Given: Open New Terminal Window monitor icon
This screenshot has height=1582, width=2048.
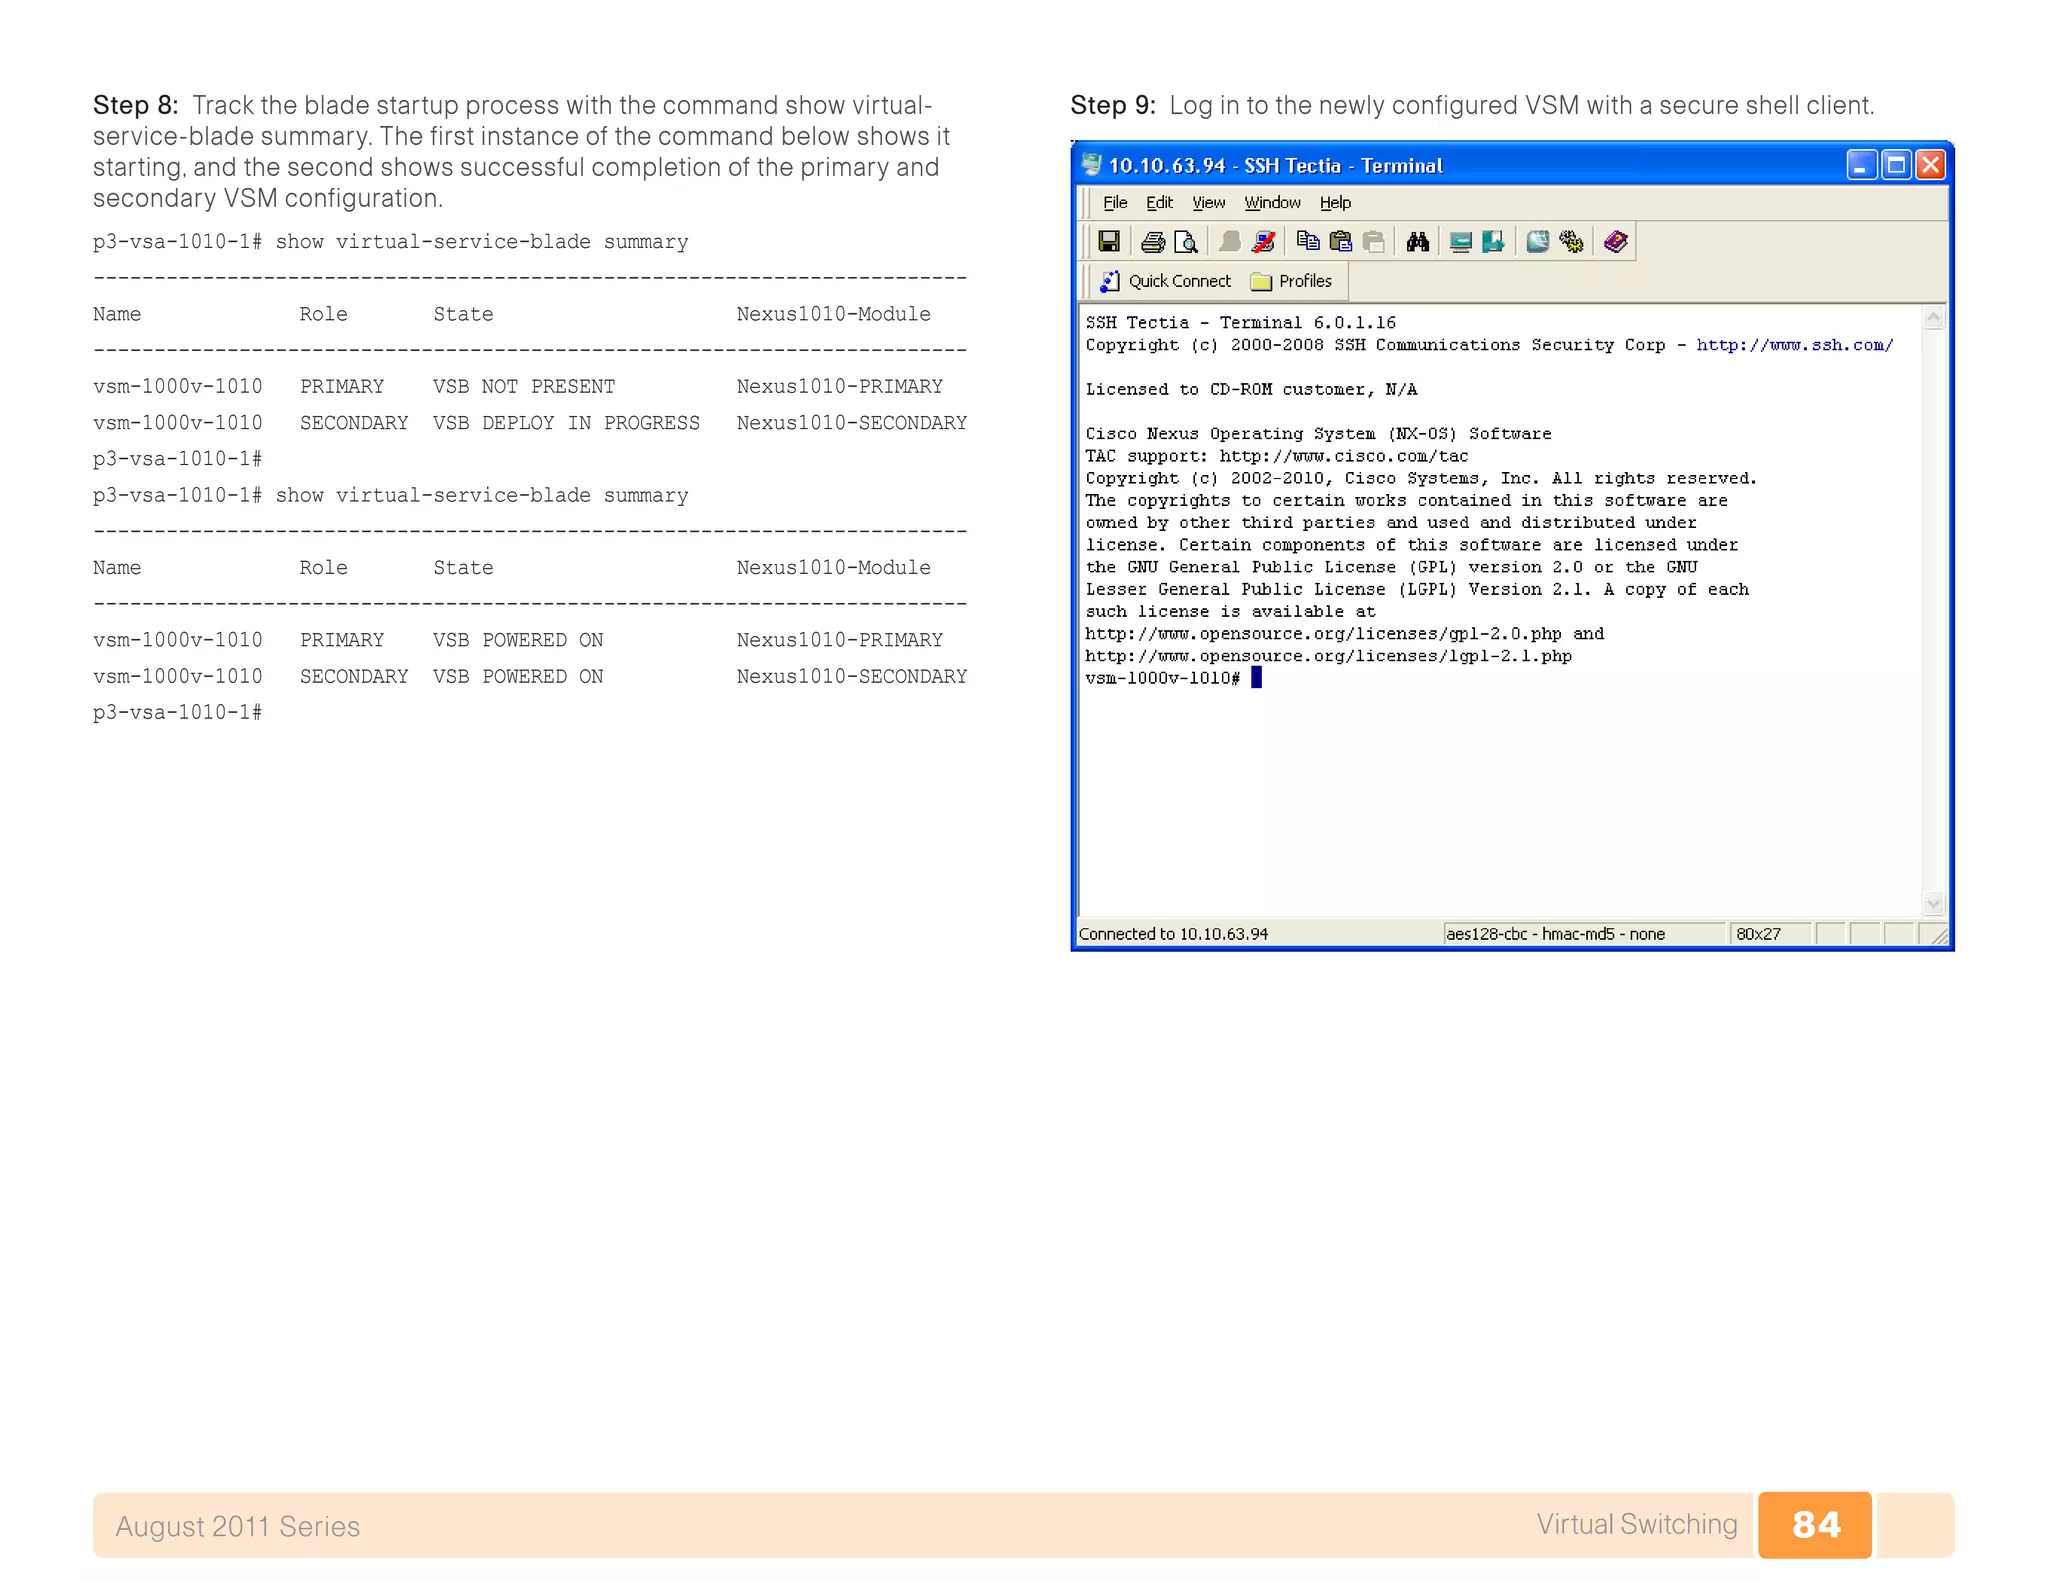Looking at the screenshot, I should click(1460, 242).
